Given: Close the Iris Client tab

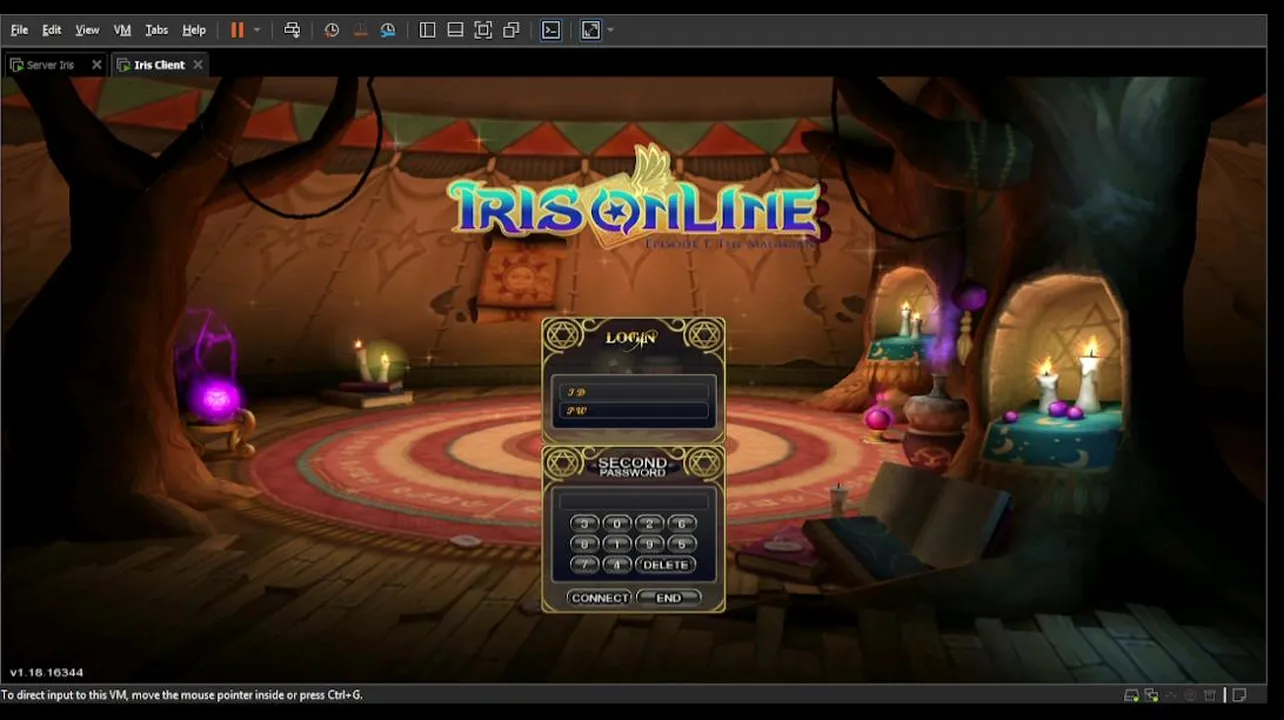Looking at the screenshot, I should tap(198, 65).
